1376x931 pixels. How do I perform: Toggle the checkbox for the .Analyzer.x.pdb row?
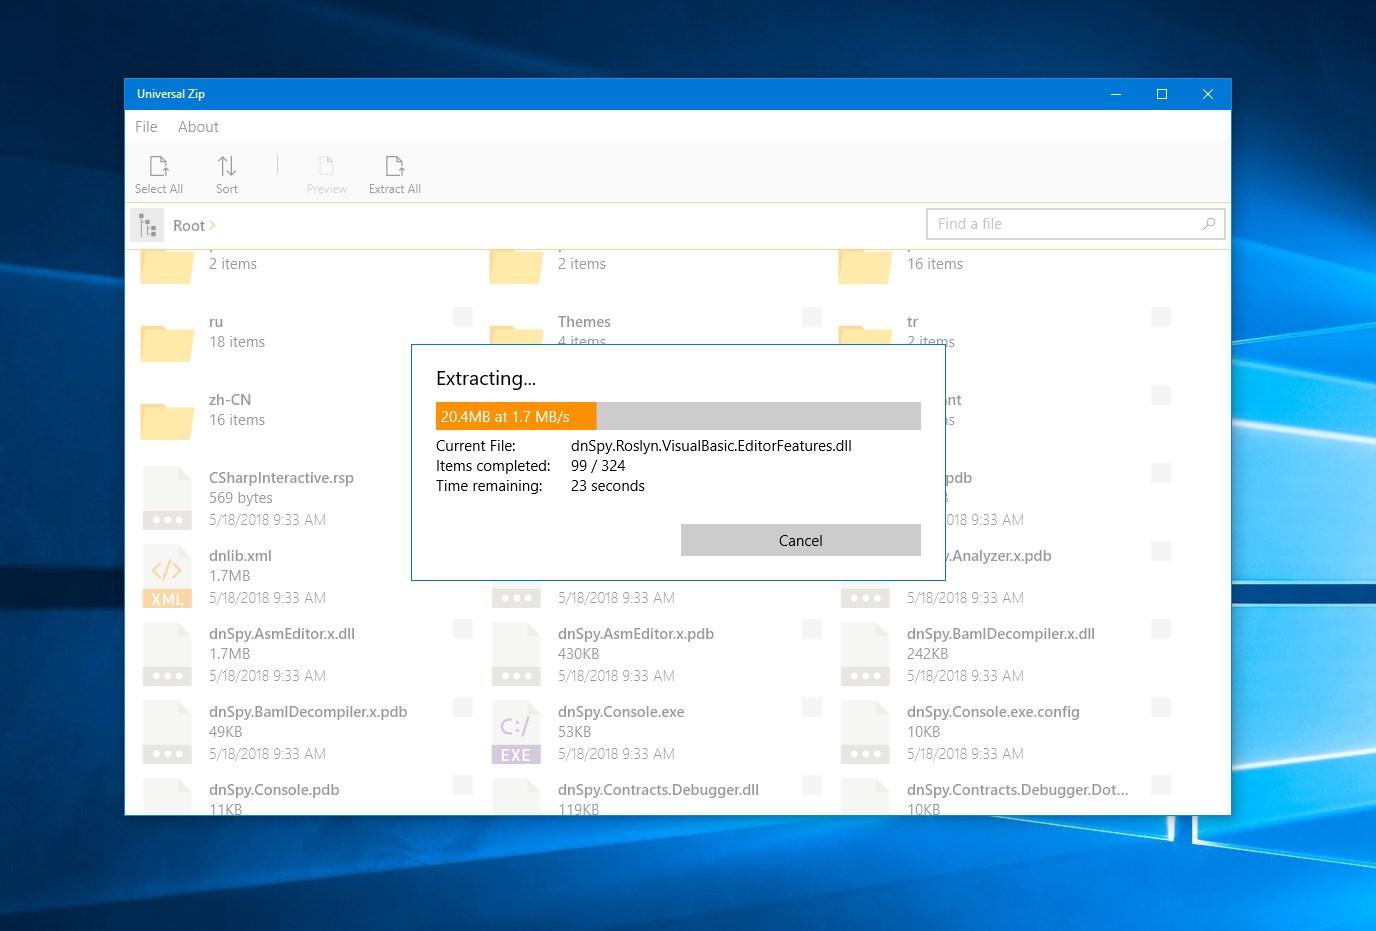[1161, 551]
